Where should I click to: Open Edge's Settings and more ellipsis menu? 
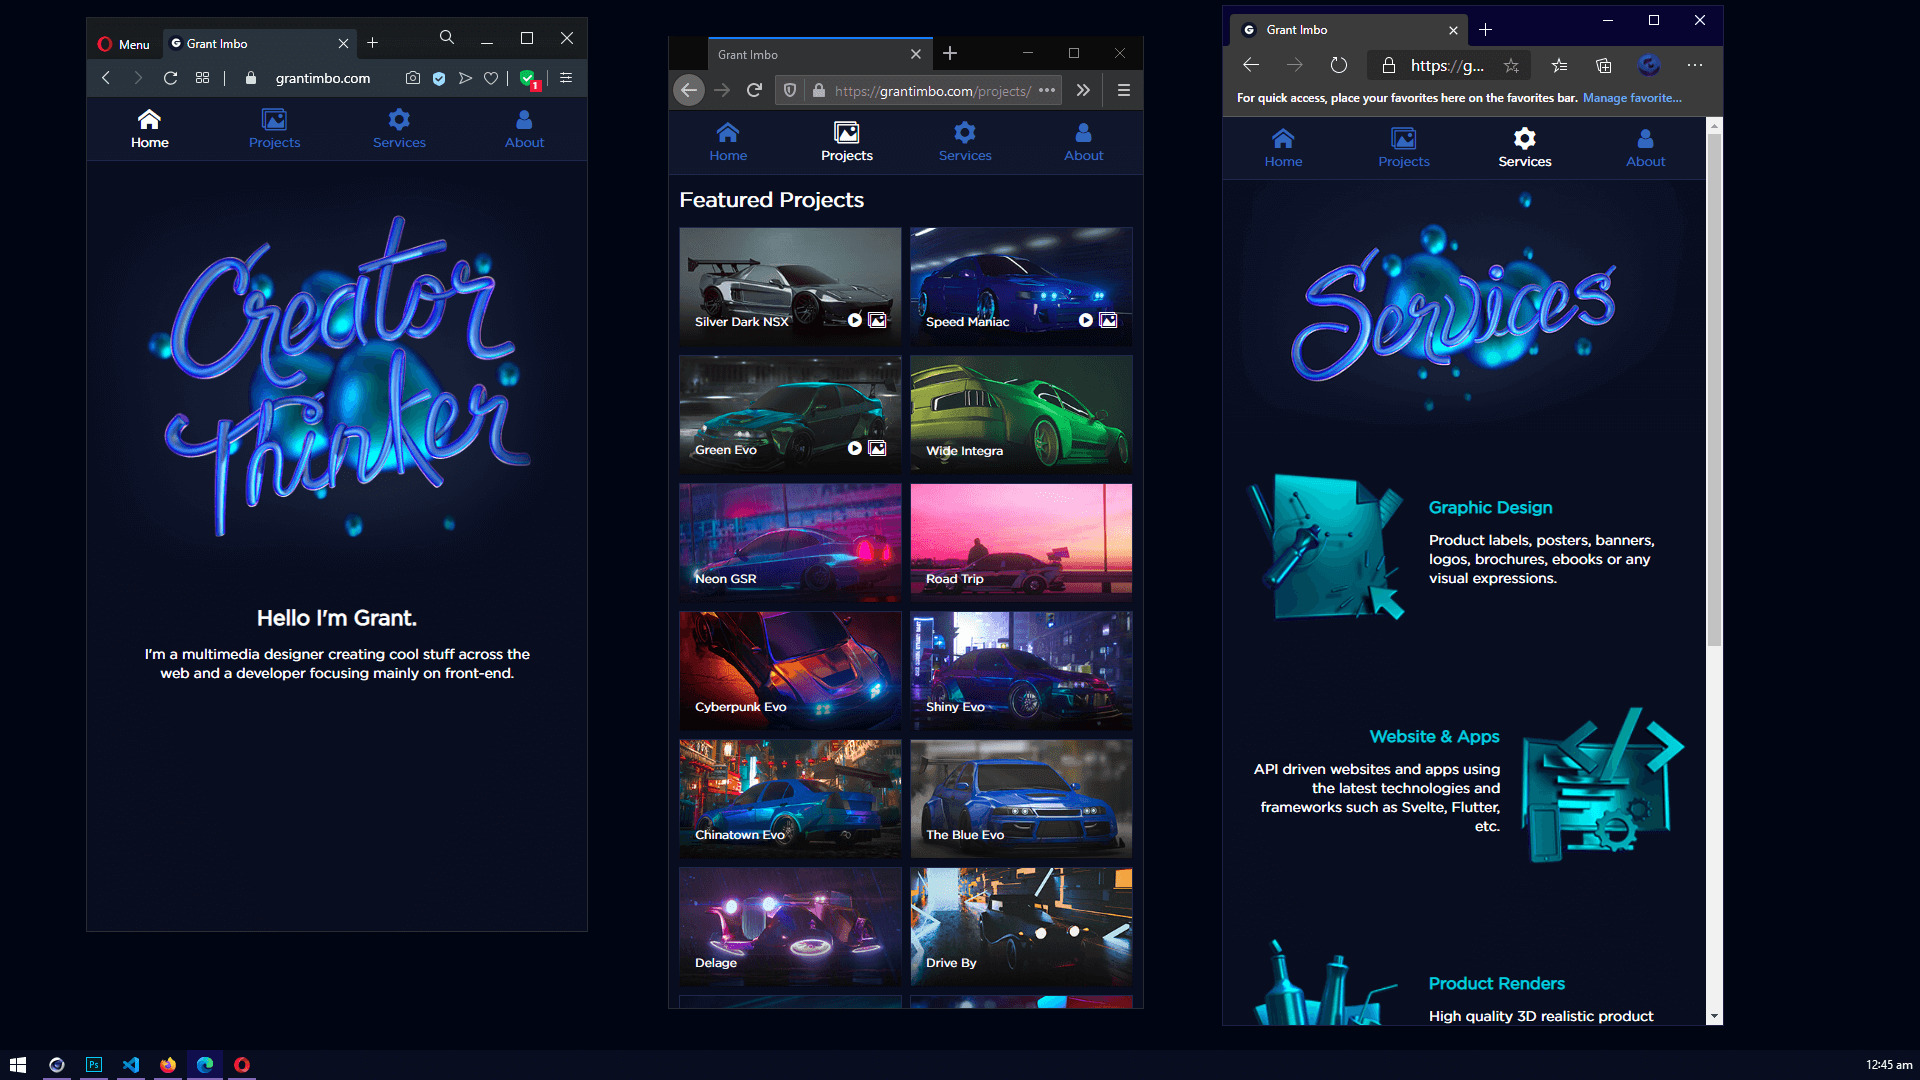pos(1694,66)
